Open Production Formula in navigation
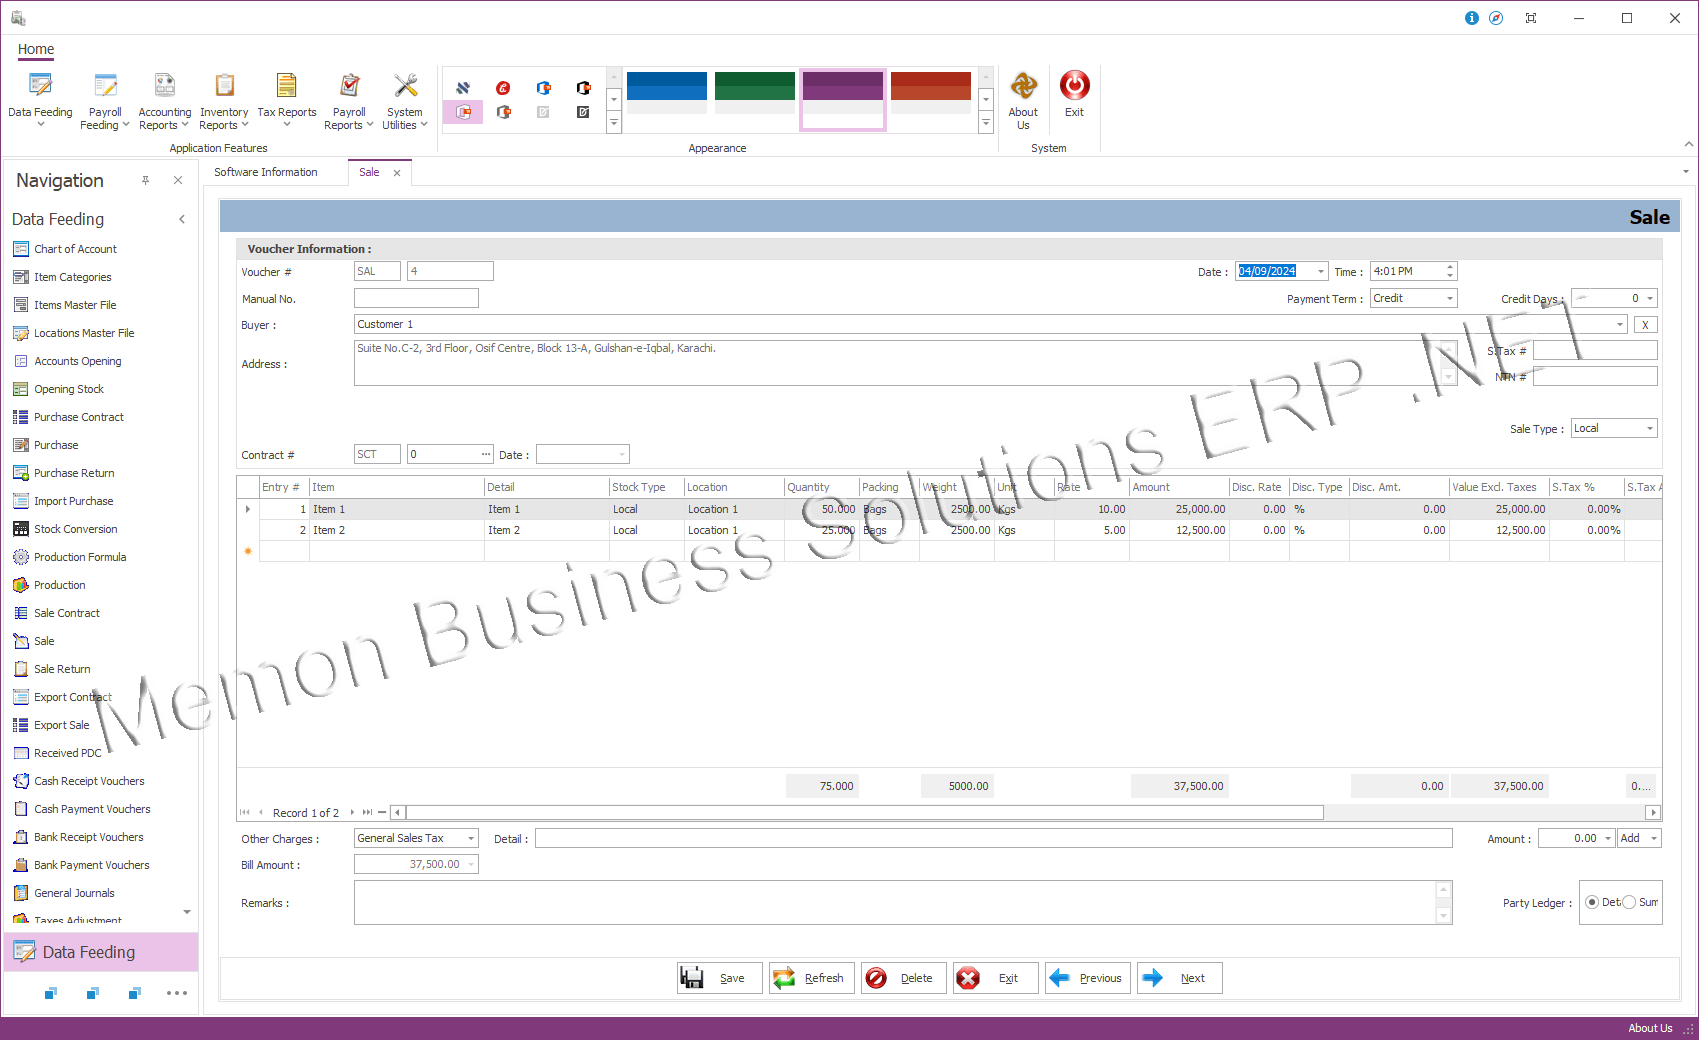 click(x=80, y=557)
